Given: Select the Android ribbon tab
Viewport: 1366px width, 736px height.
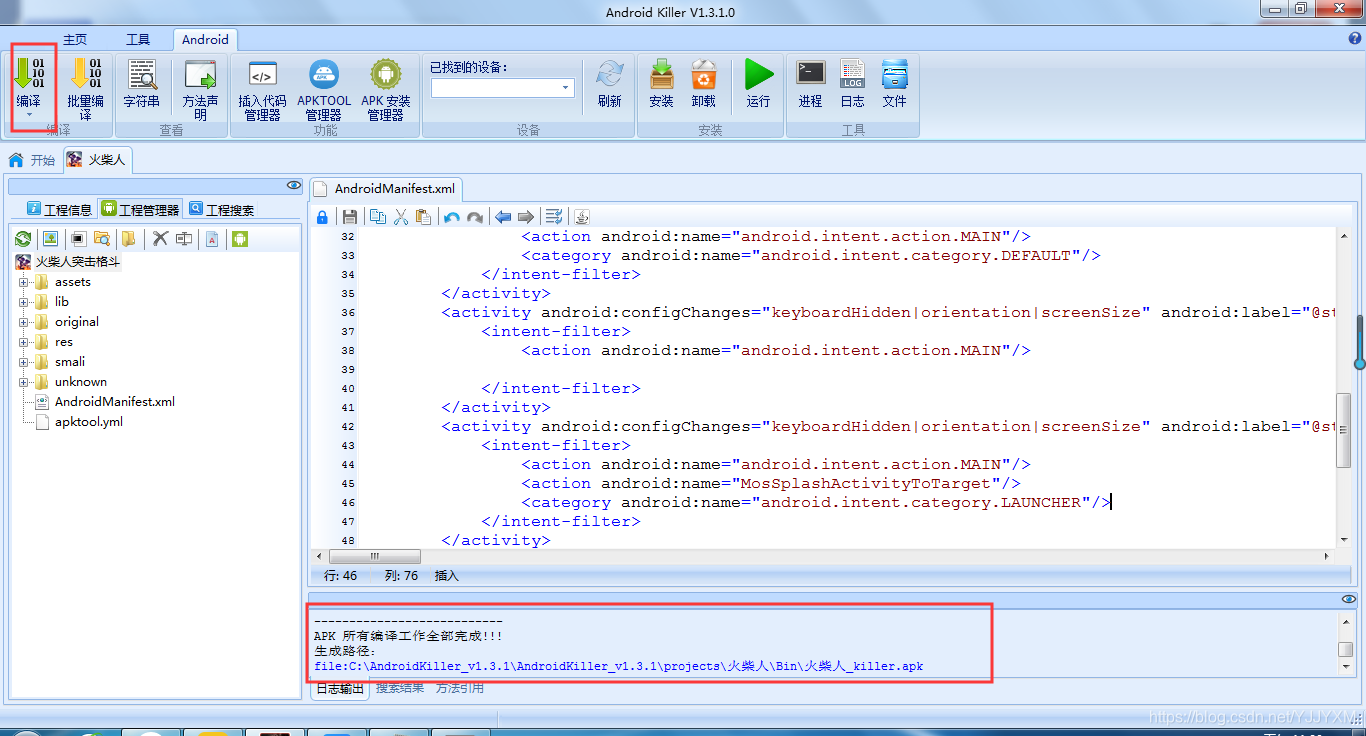Looking at the screenshot, I should [x=205, y=40].
